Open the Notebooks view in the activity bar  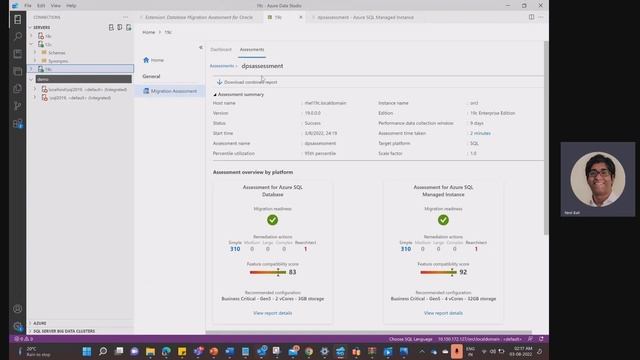tap(18, 54)
